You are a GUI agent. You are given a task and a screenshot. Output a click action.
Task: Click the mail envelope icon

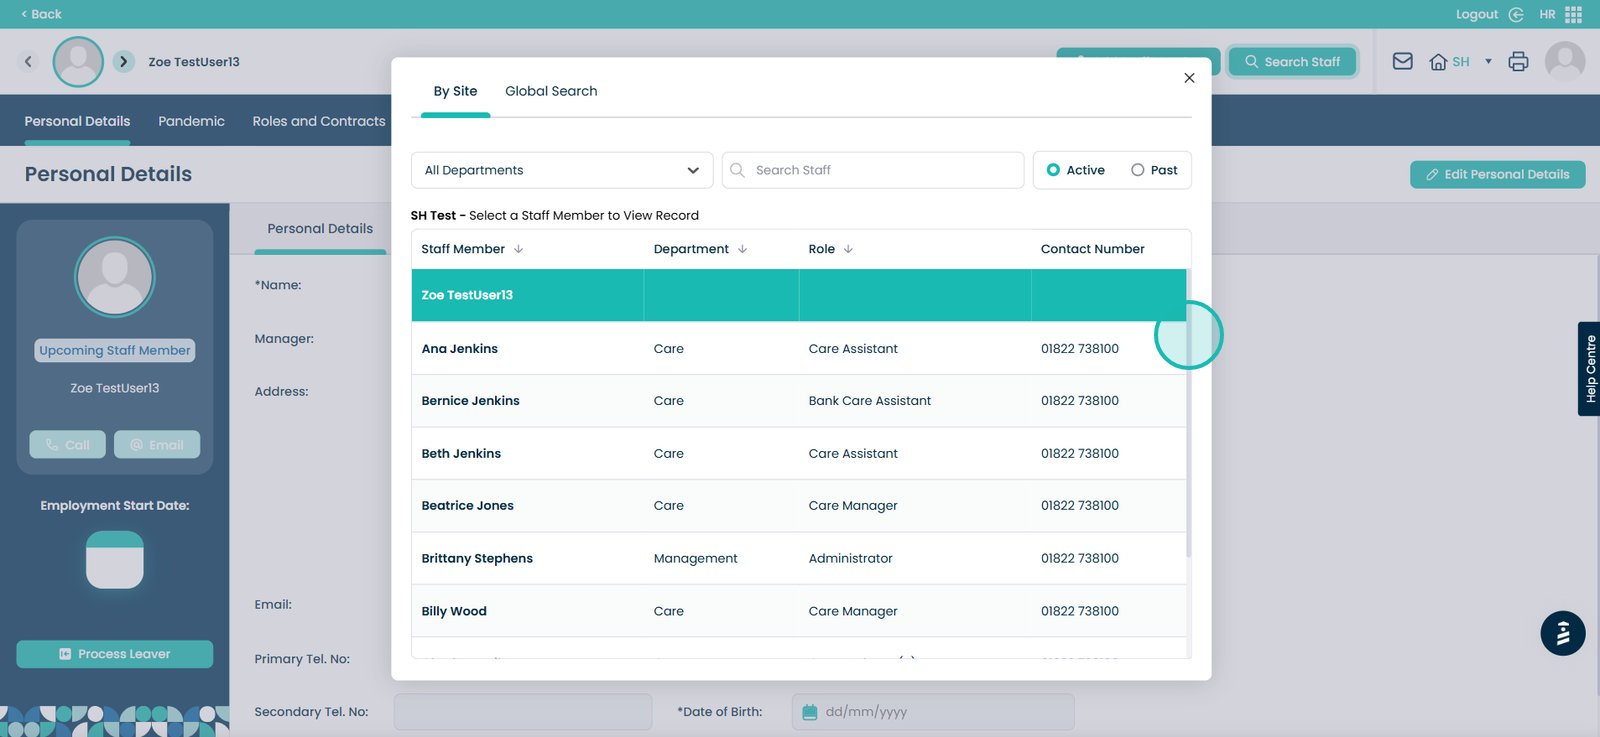click(1402, 61)
